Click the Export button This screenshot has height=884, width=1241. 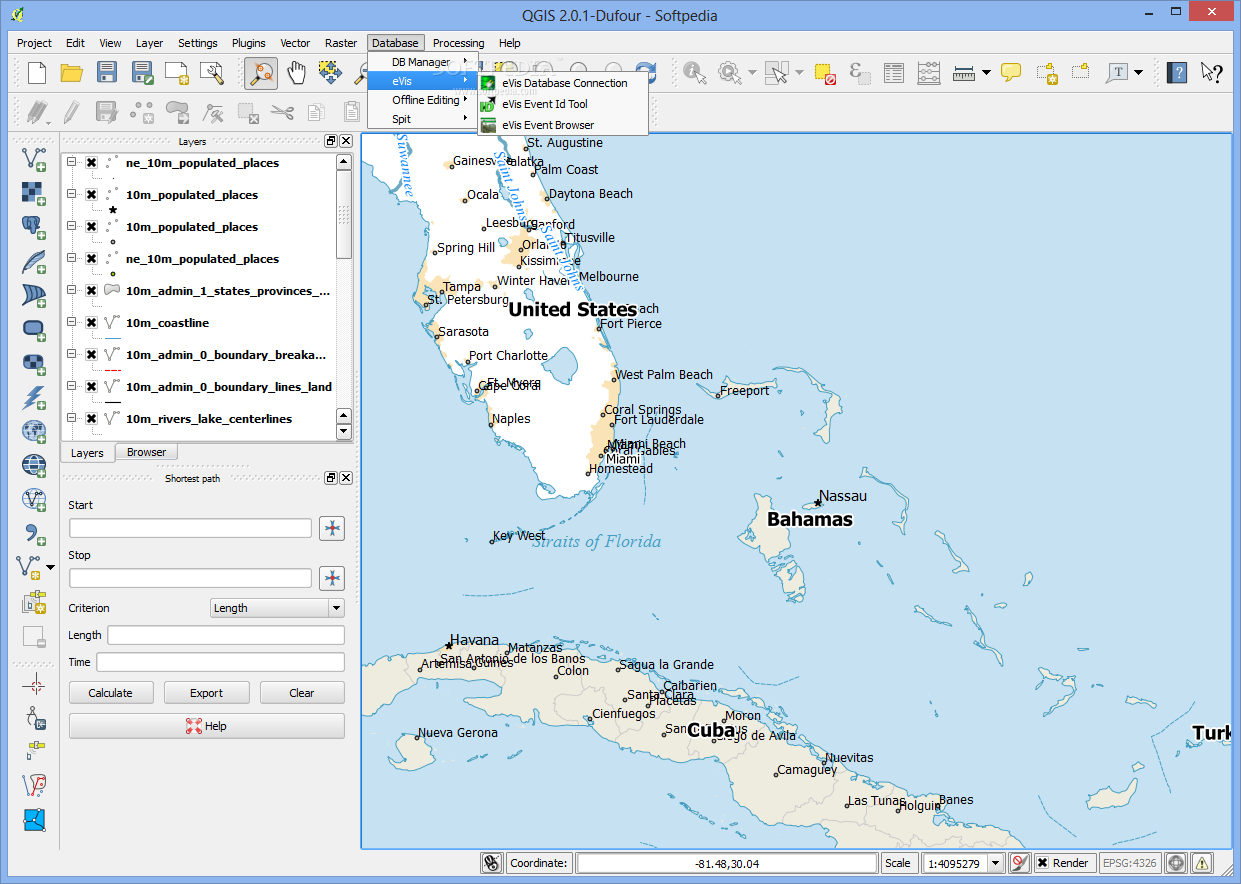(206, 693)
